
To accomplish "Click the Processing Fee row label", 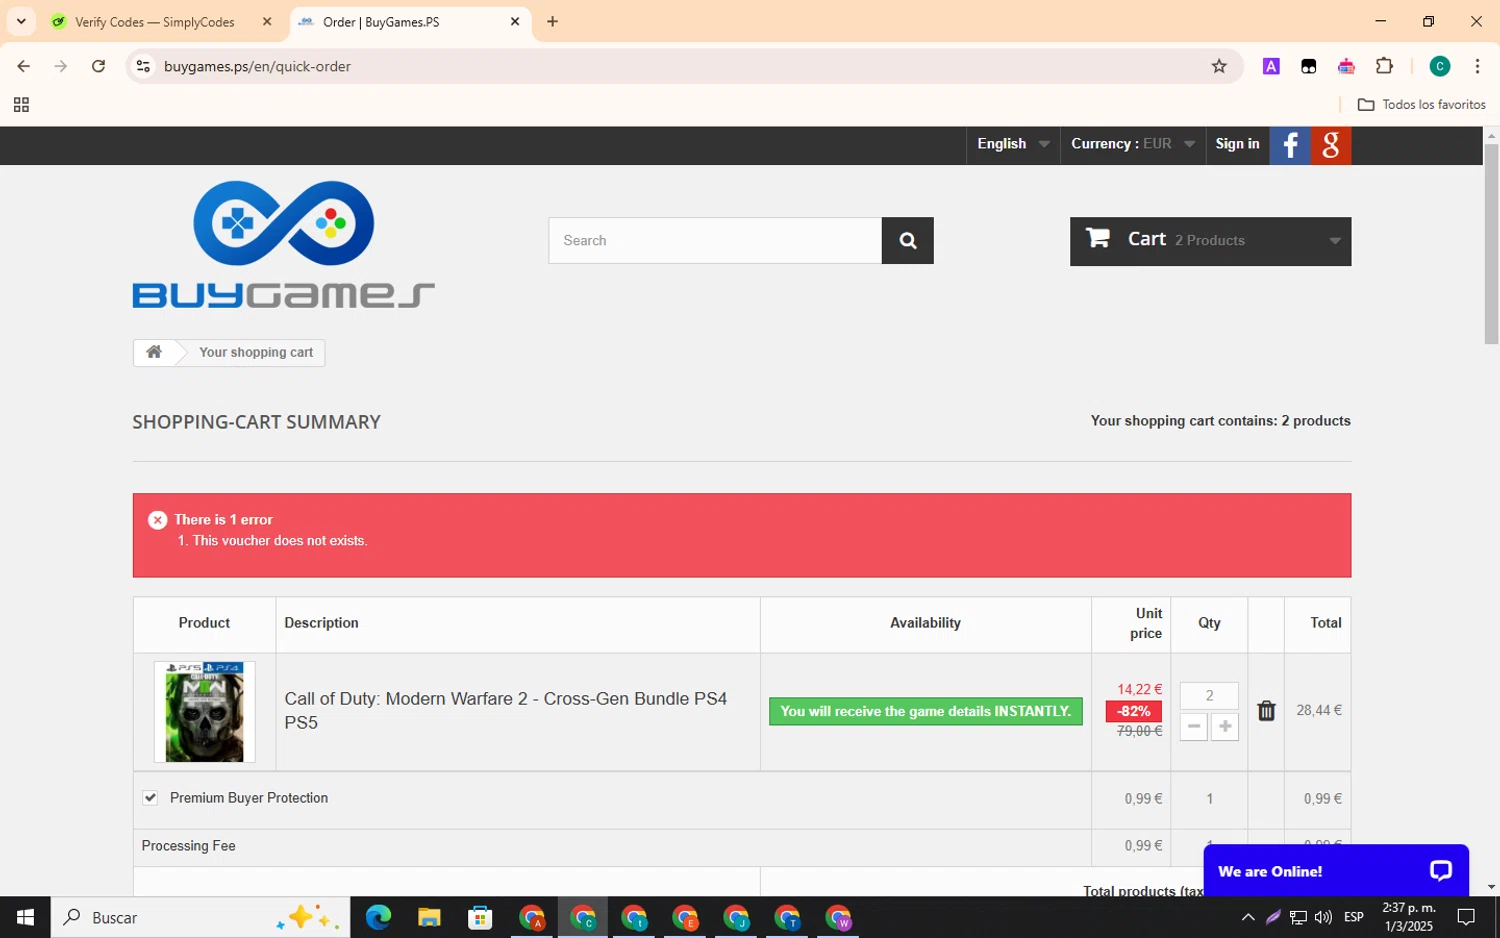I will click(x=189, y=846).
